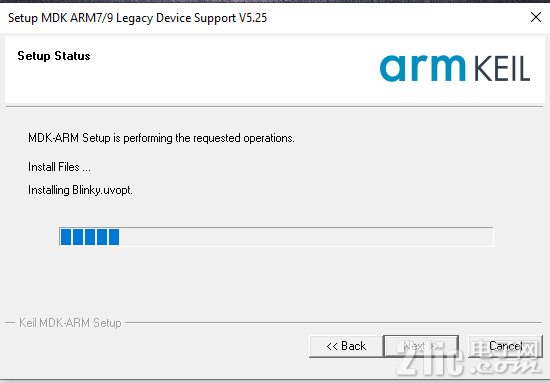Image resolution: width=550 pixels, height=383 pixels.
Task: Click the 21ic.com watermark logo
Action: (470, 358)
